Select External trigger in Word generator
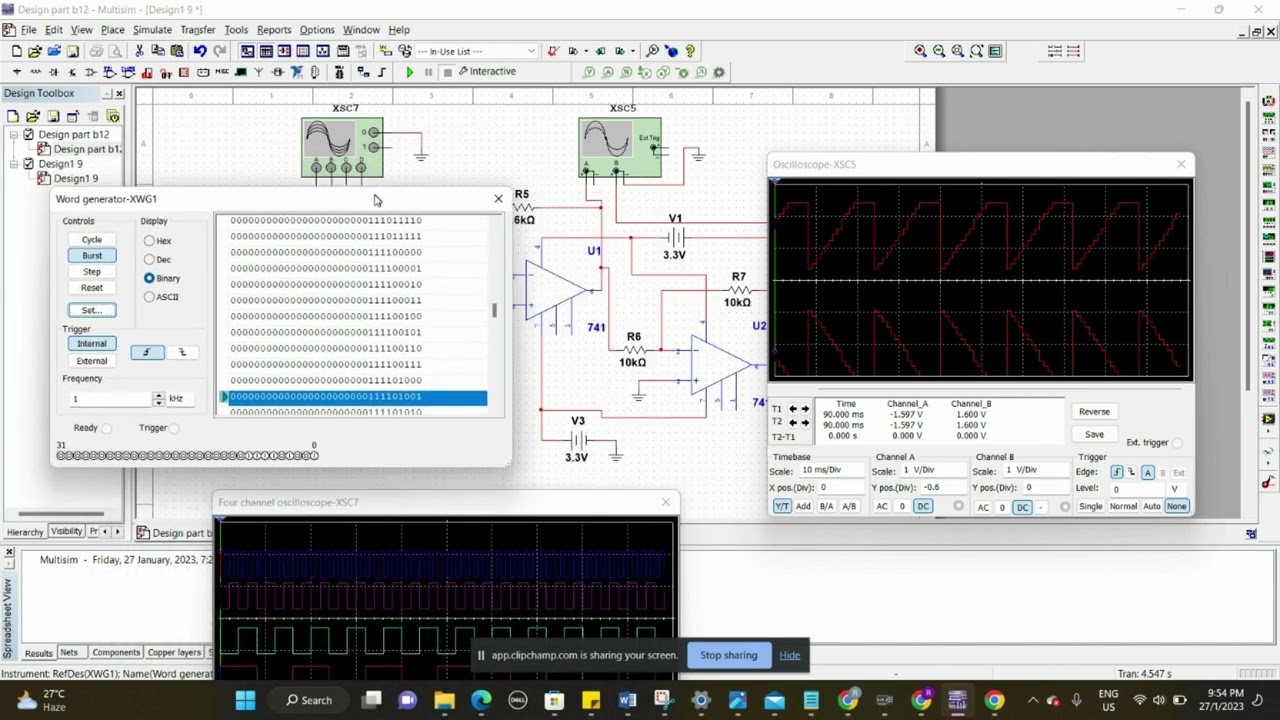The width and height of the screenshot is (1280, 720). pyautogui.click(x=92, y=361)
